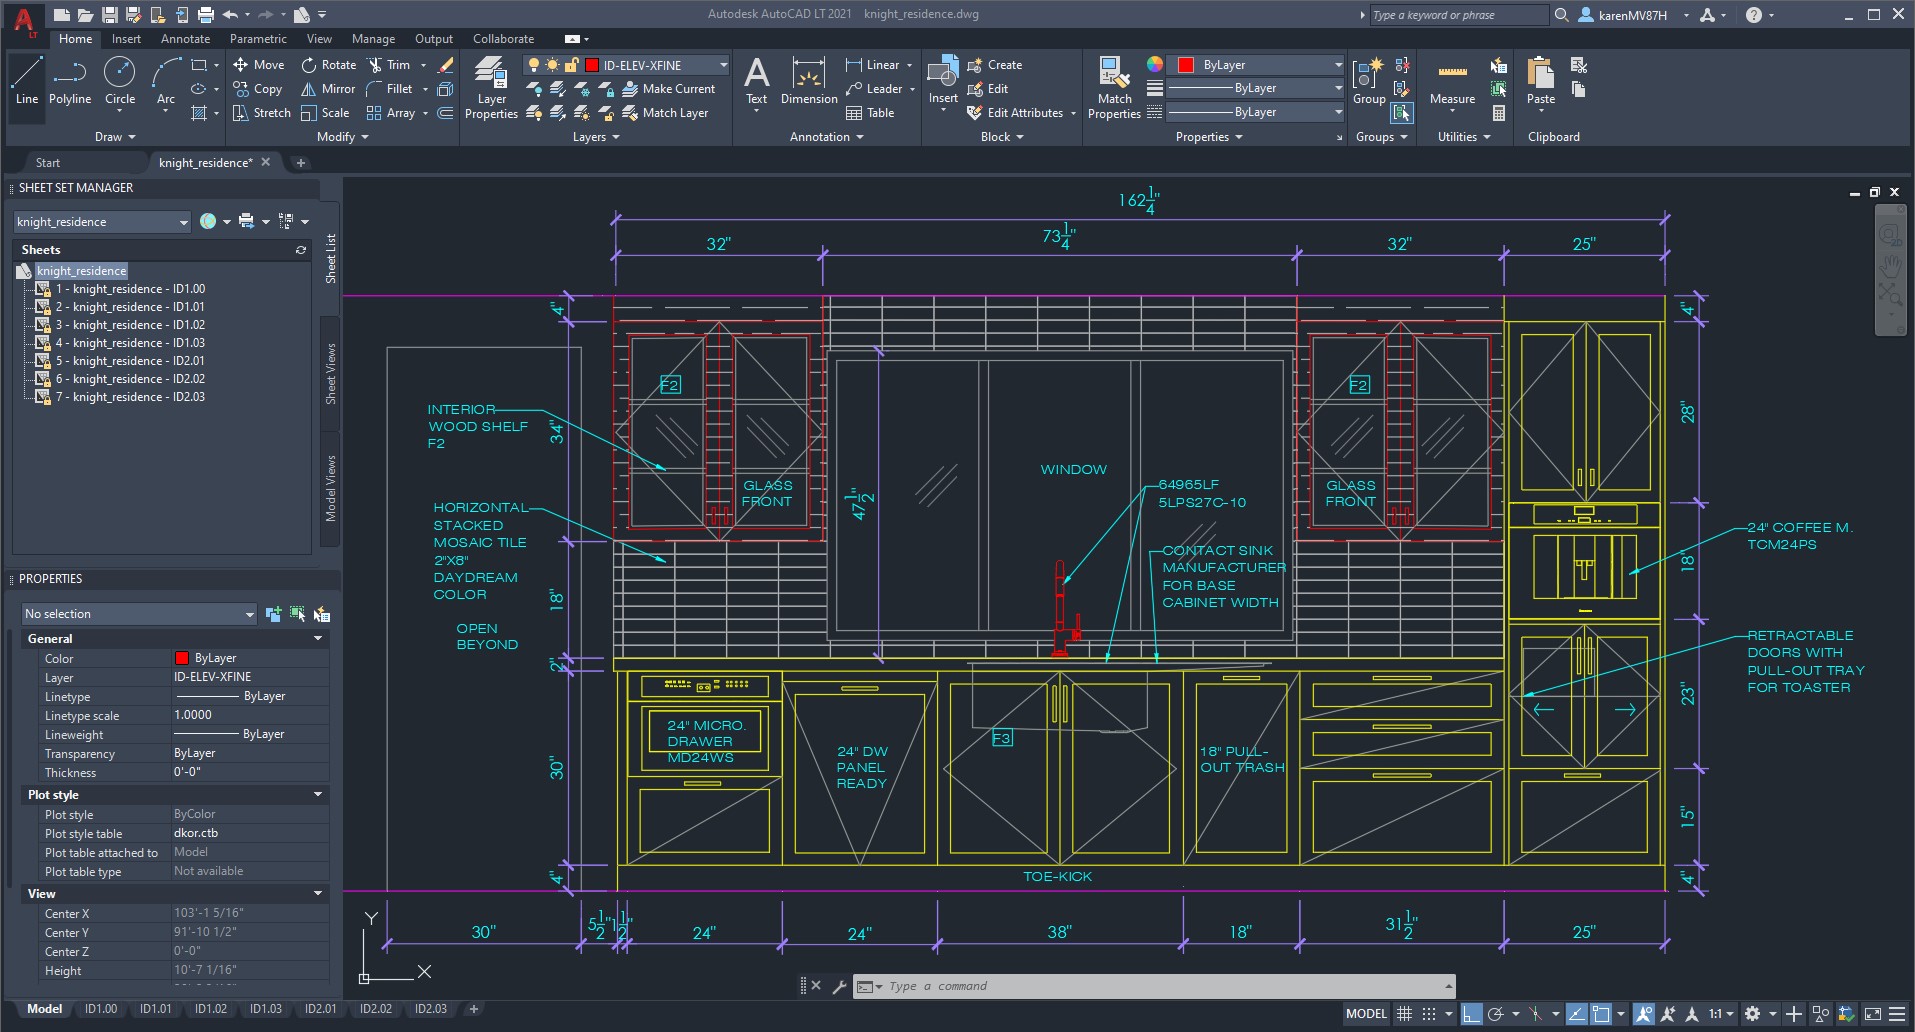Viewport: 1915px width, 1032px height.
Task: Open the Quick Calculator icon
Action: point(1498,113)
